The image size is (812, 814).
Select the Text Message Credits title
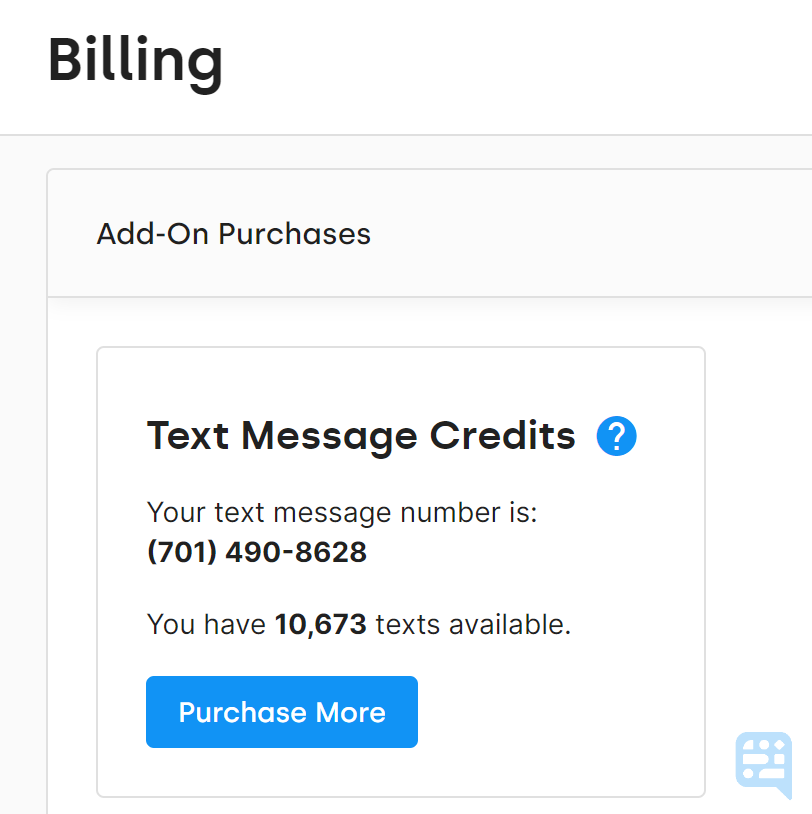(361, 436)
